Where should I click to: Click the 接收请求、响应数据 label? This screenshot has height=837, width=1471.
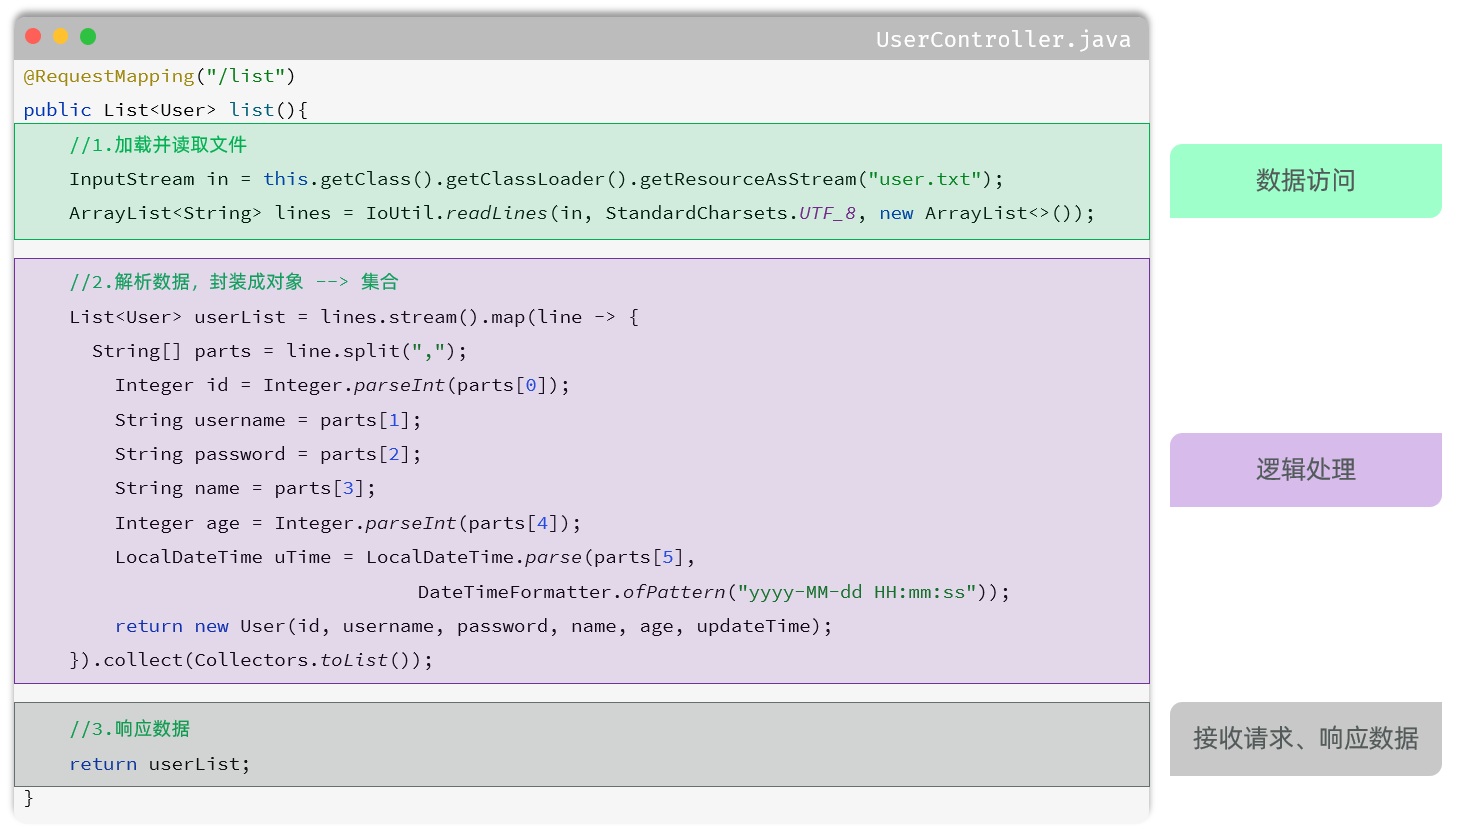[x=1305, y=739]
